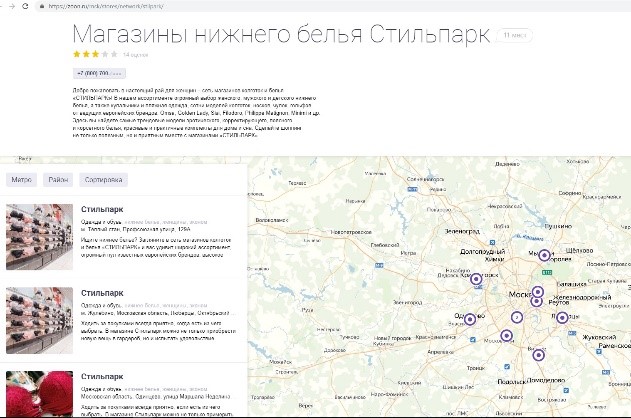Select map marker near Люберцы
This screenshot has height=418, width=631.
coord(562,318)
